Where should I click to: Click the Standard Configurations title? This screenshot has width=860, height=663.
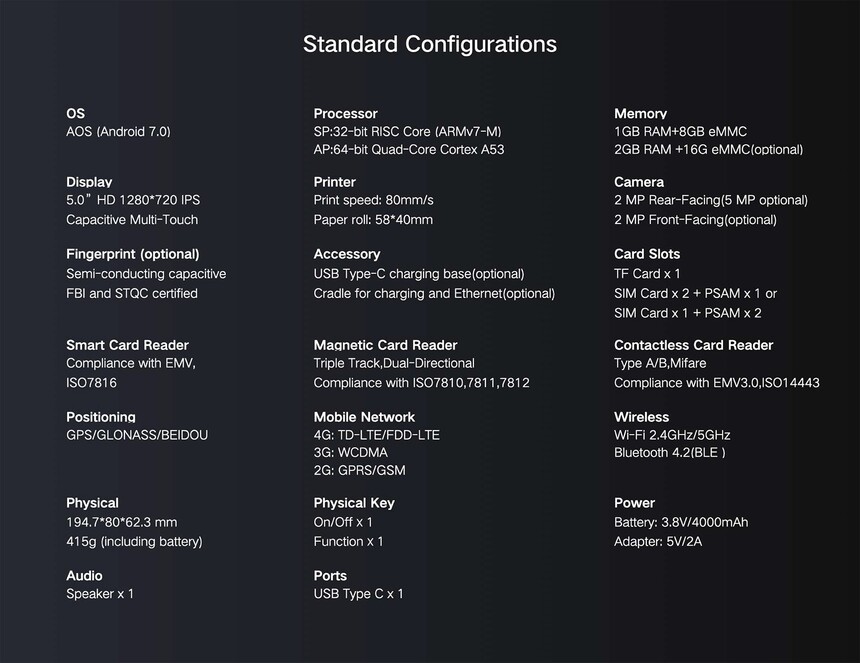click(x=430, y=44)
